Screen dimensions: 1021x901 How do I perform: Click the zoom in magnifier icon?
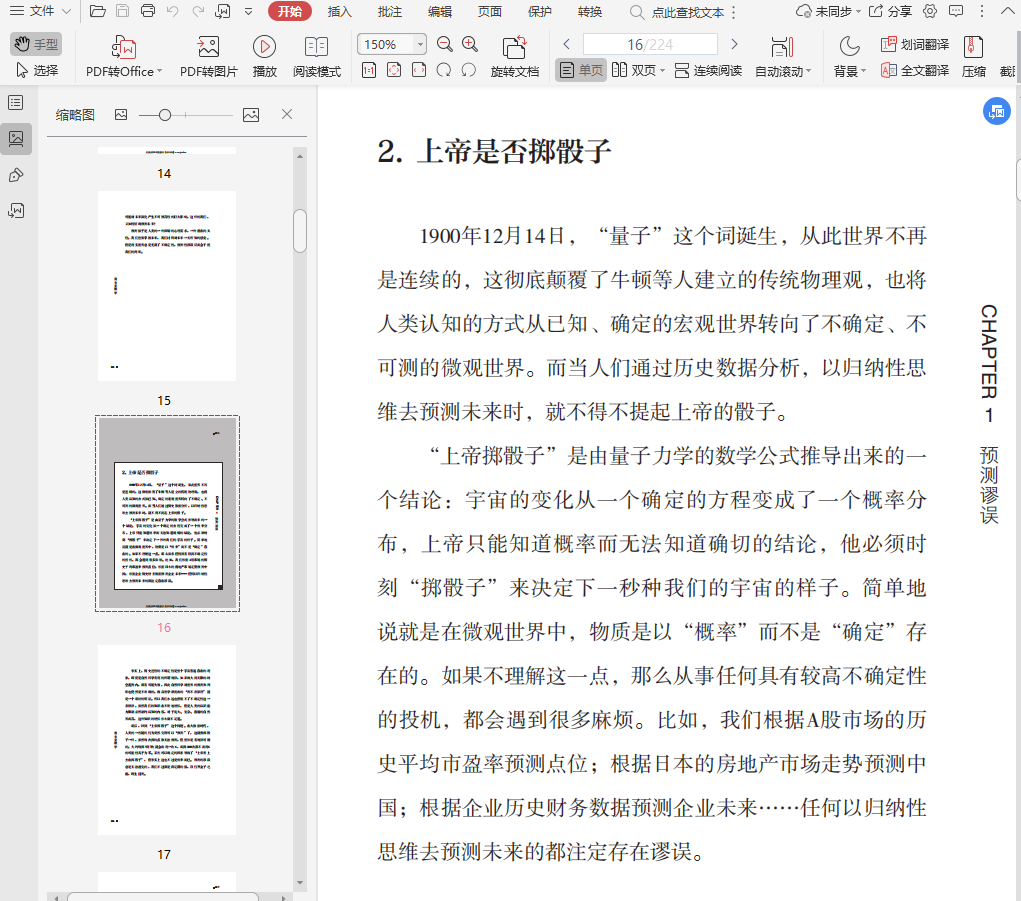point(470,44)
